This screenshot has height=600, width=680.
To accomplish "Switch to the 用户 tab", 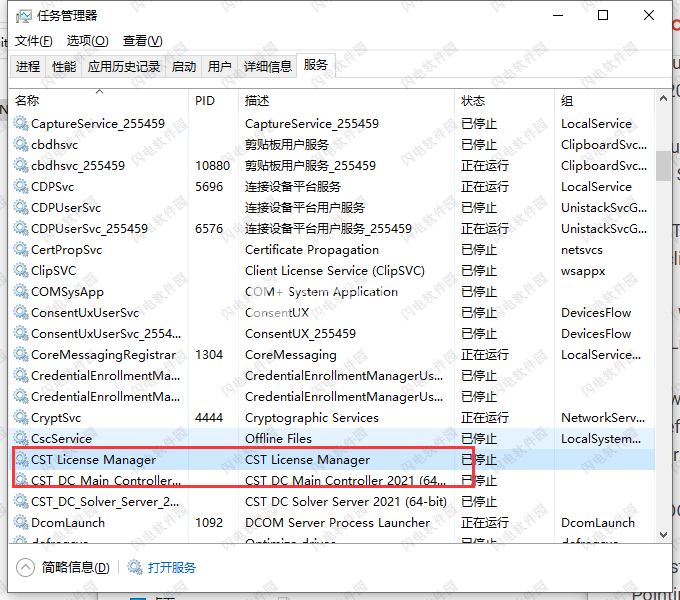I will 219,67.
